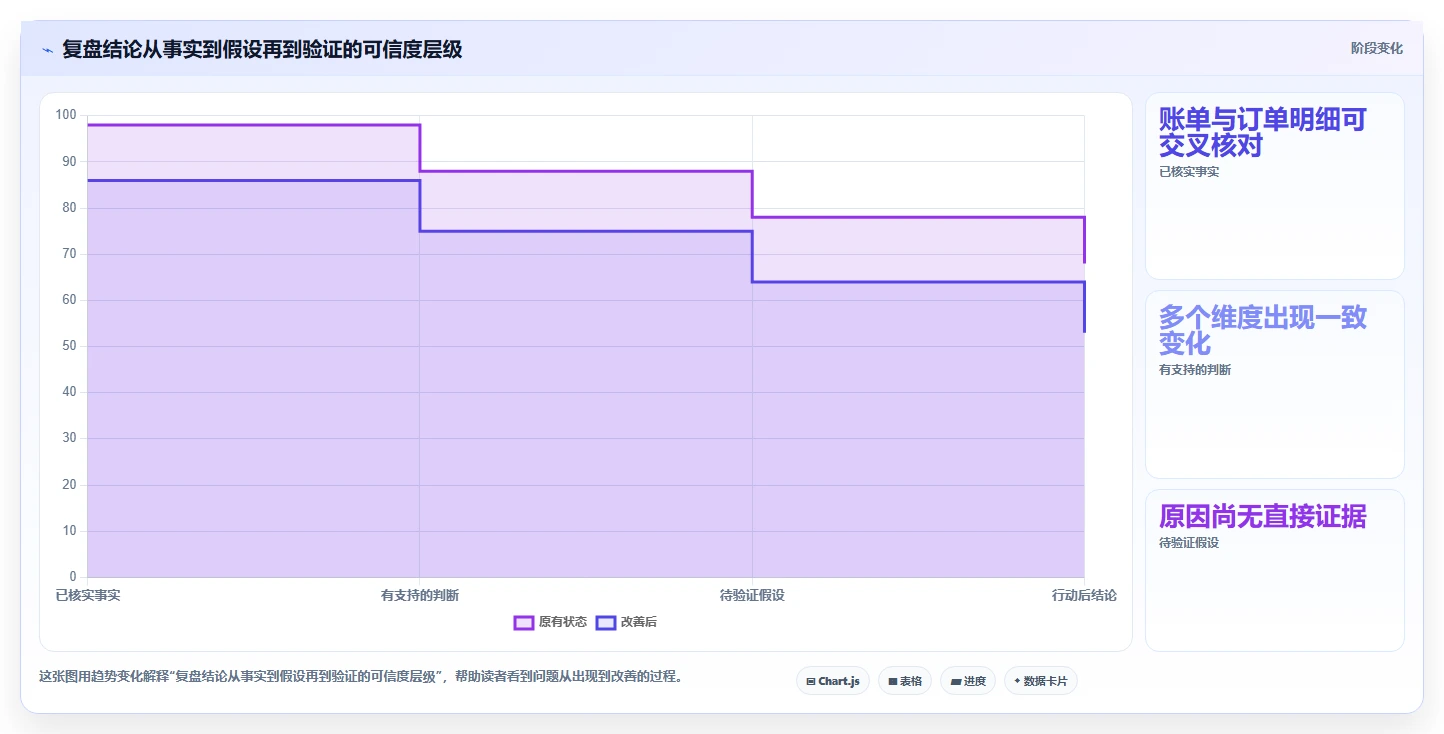Select the 进度 tag chip
Image resolution: width=1444 pixels, height=734 pixels.
pyautogui.click(x=968, y=681)
